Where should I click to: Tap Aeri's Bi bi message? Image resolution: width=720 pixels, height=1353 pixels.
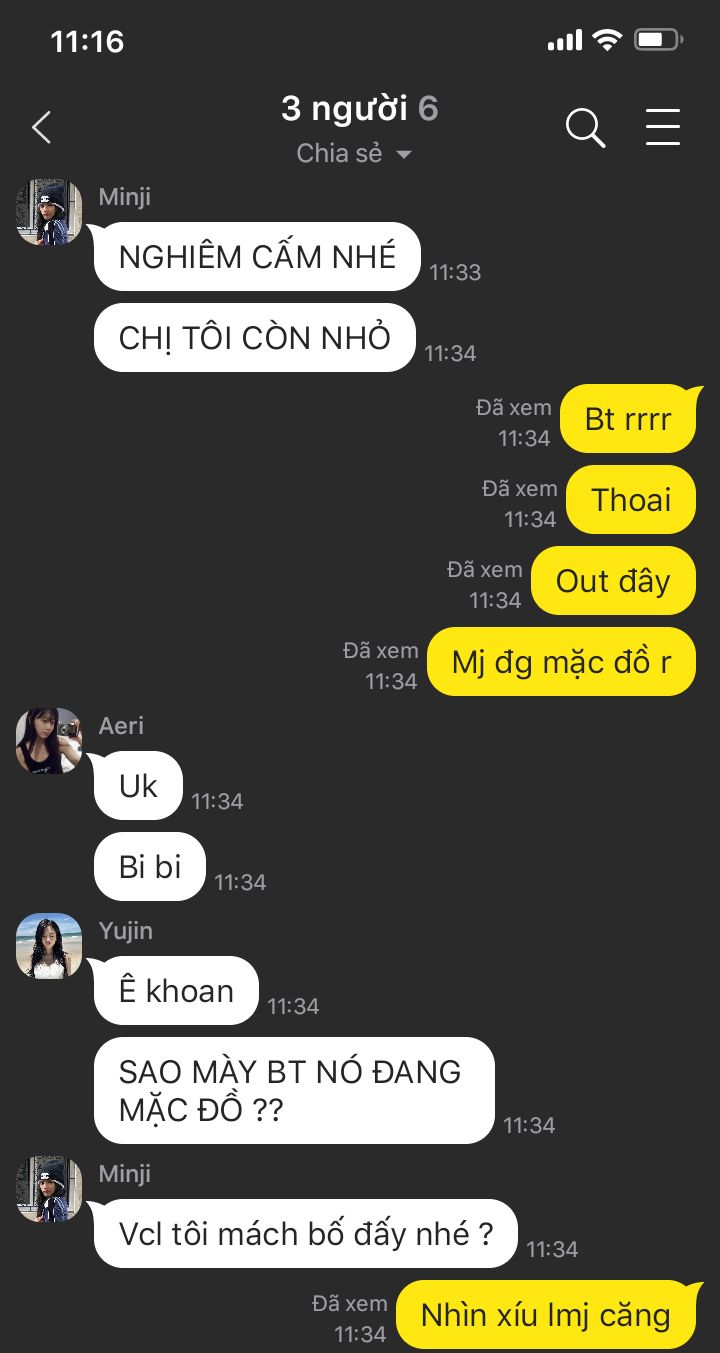150,866
